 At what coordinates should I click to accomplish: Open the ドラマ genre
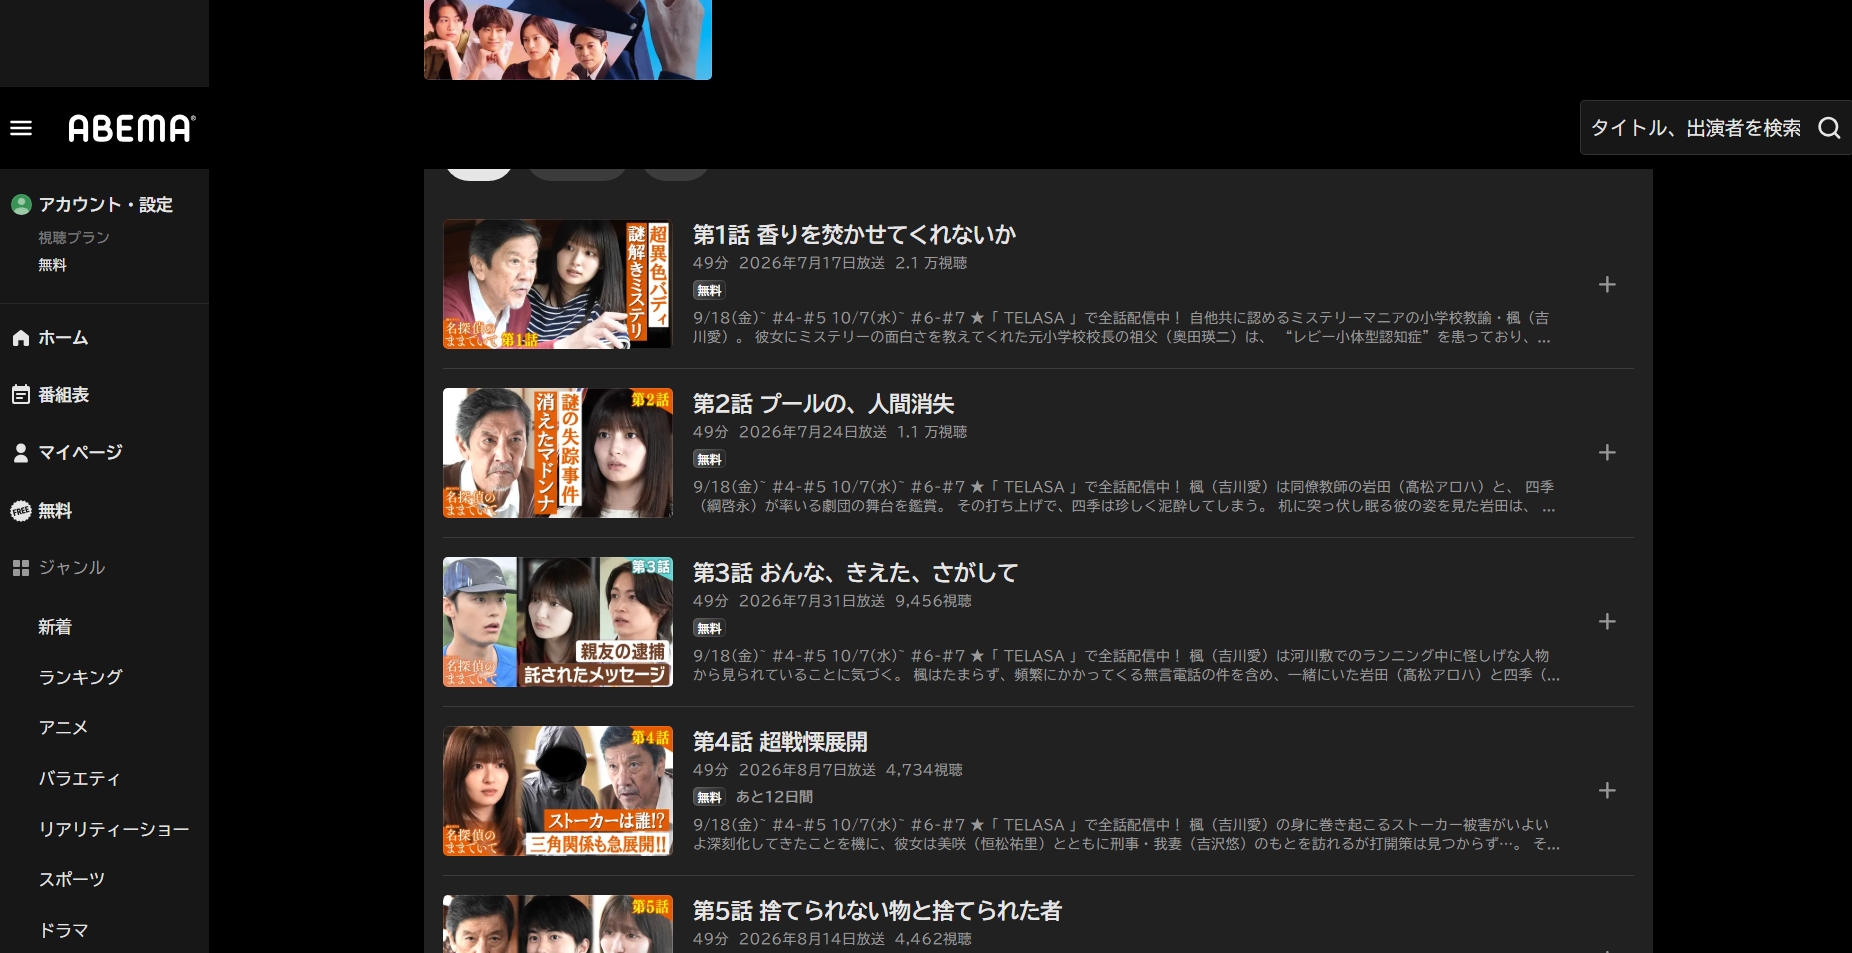[x=63, y=930]
